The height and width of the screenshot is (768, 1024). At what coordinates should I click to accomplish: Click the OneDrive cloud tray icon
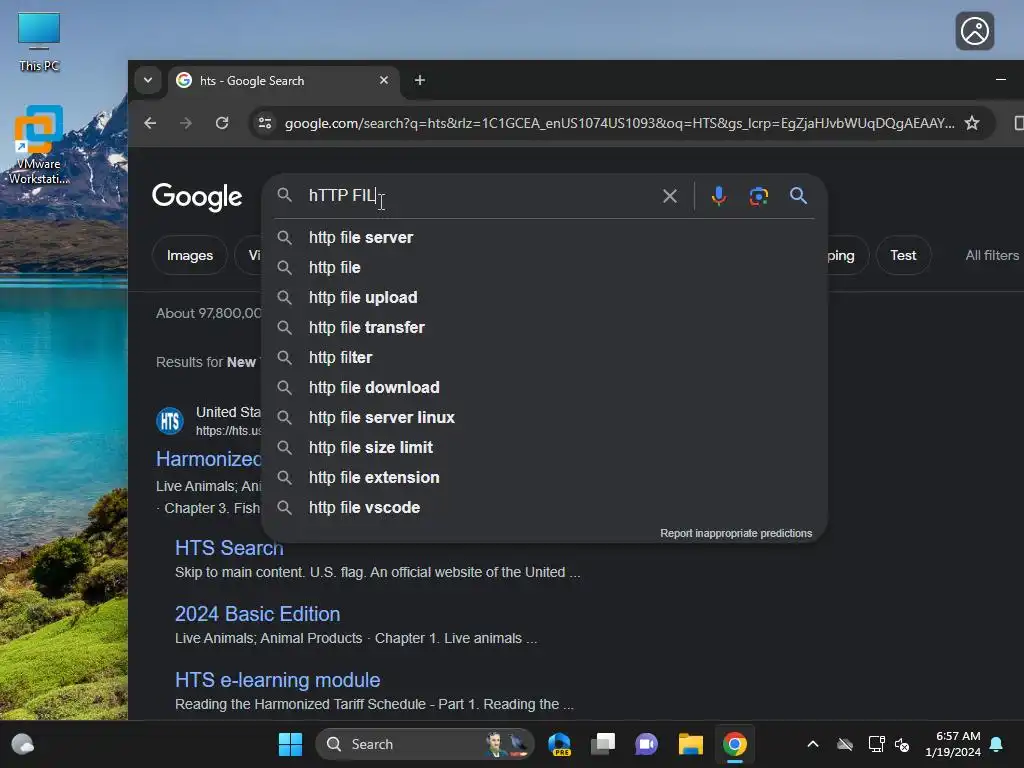[x=845, y=744]
